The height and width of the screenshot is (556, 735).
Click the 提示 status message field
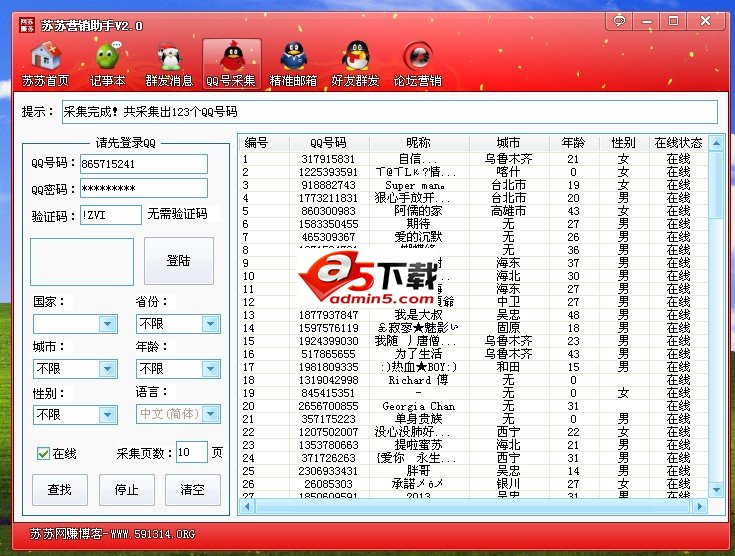(390, 112)
